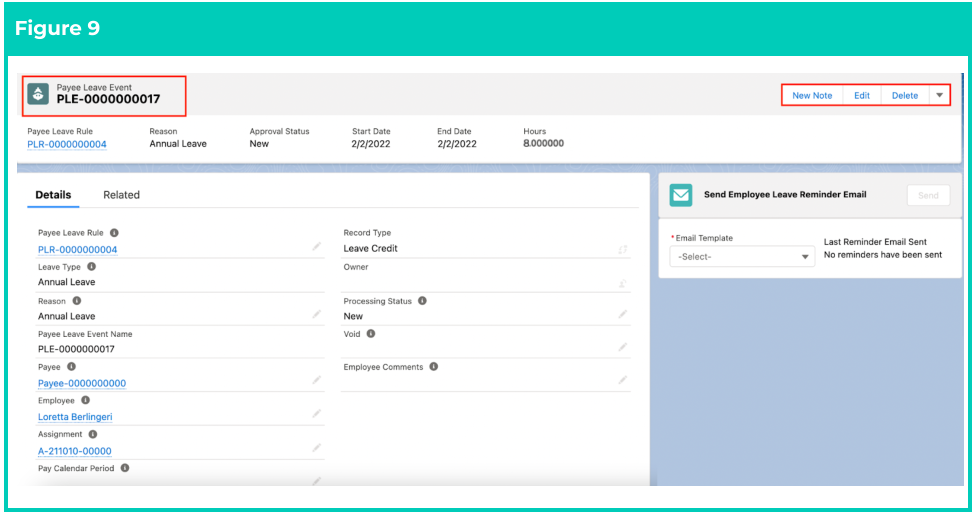
Task: Click the New Note button
Action: pyautogui.click(x=812, y=95)
